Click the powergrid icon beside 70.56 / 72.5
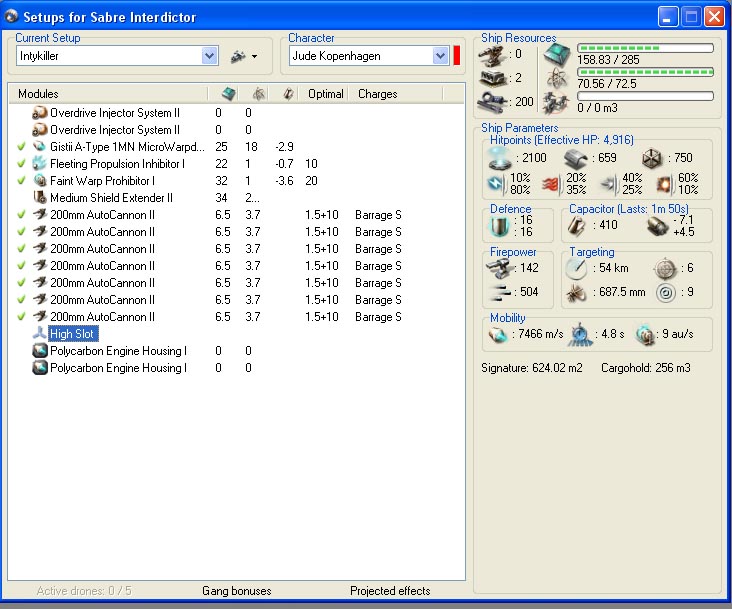This screenshot has height=609, width=732. click(556, 77)
